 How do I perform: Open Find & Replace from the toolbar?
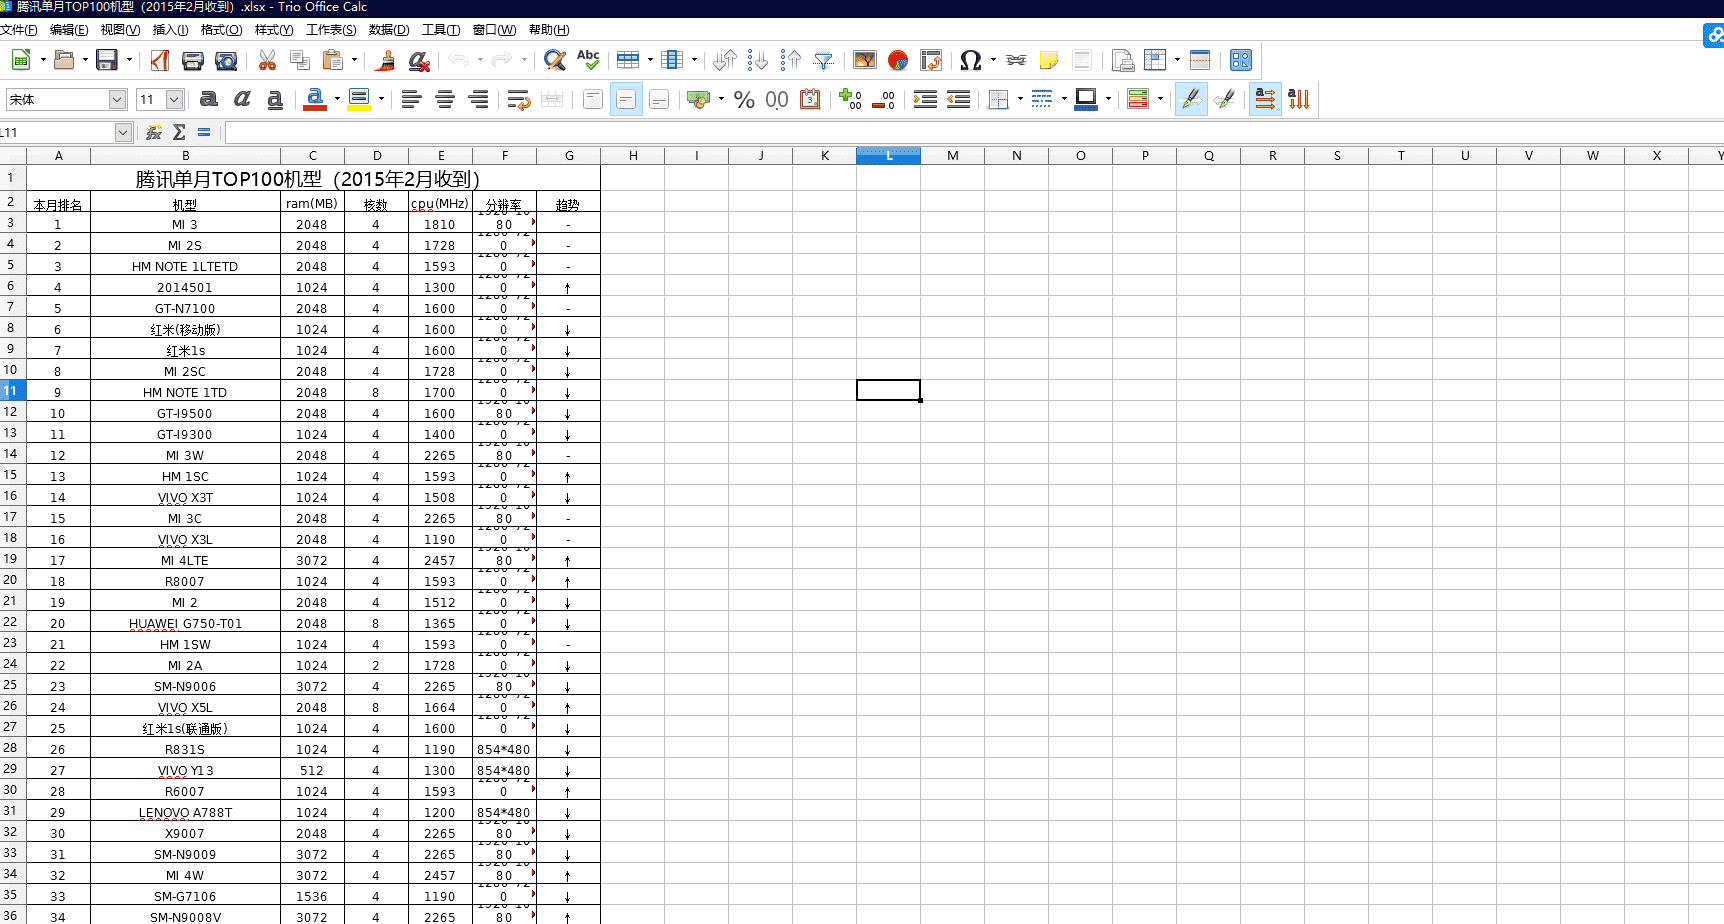[555, 60]
